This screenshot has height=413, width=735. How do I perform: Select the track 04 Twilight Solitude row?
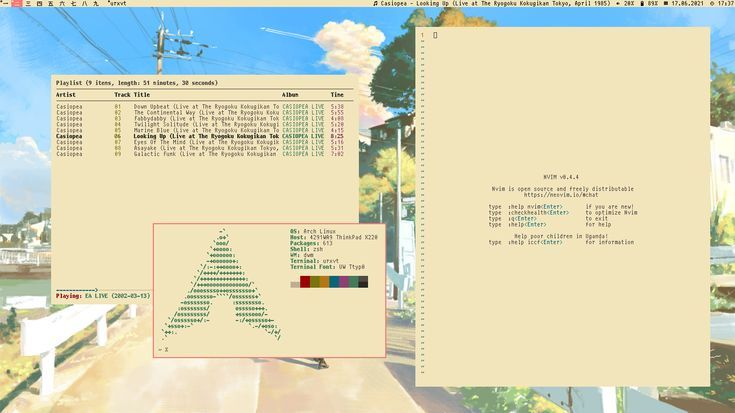coord(200,125)
